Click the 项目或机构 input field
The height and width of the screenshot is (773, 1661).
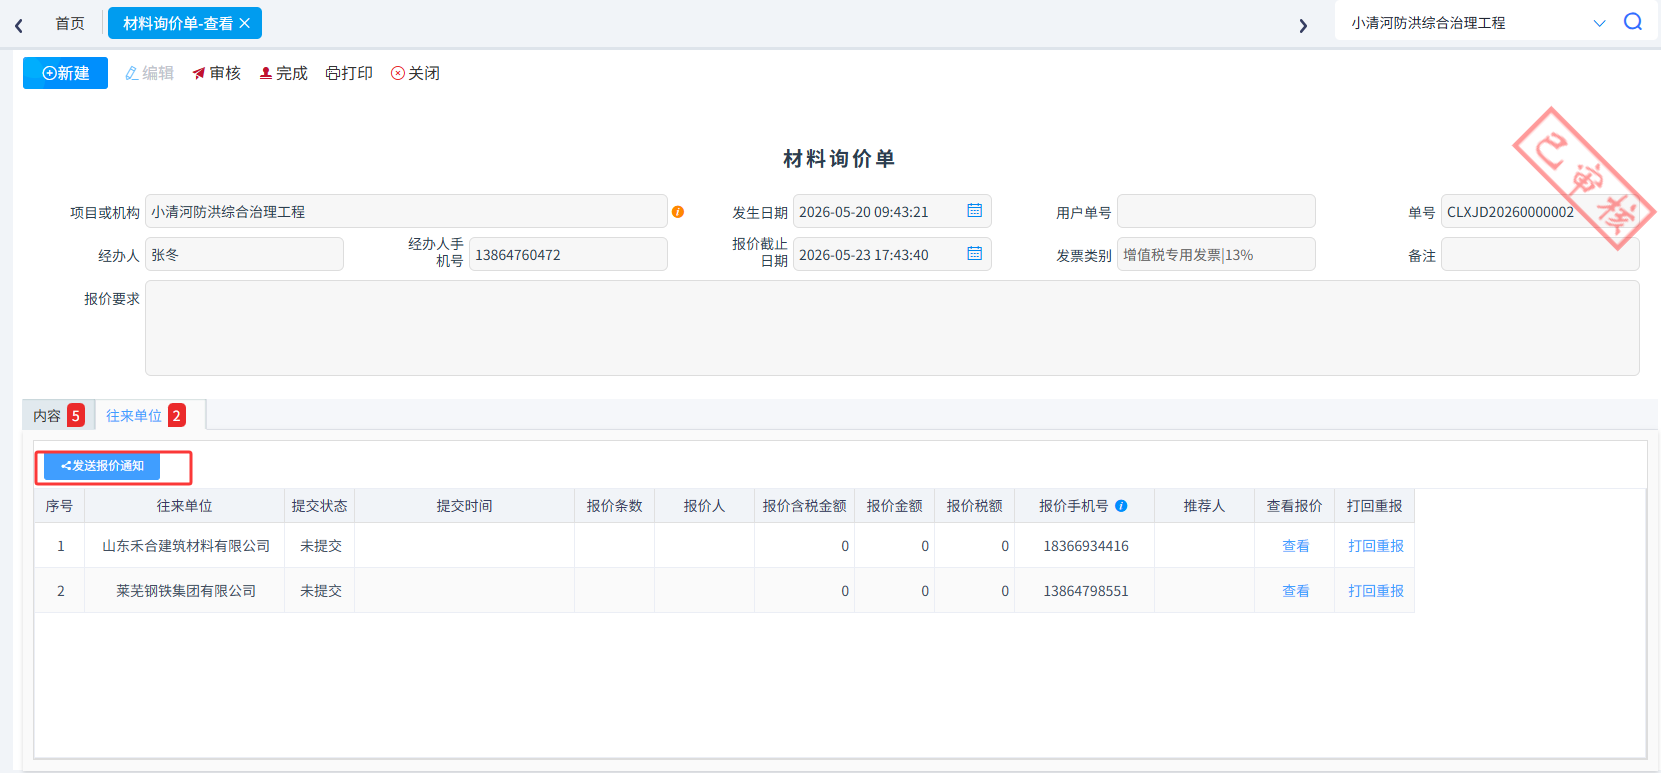[x=406, y=211]
